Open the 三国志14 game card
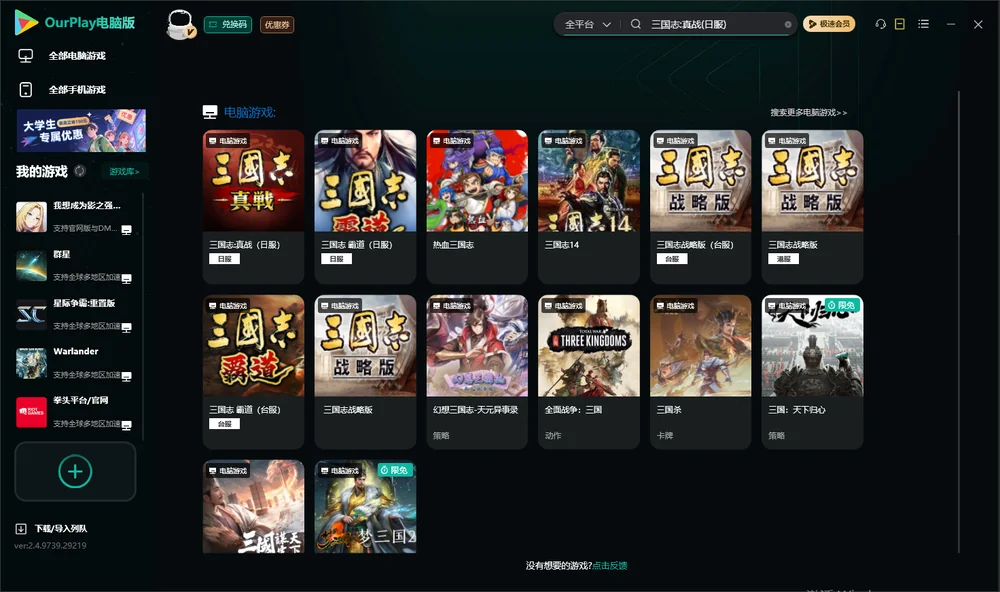 [589, 207]
